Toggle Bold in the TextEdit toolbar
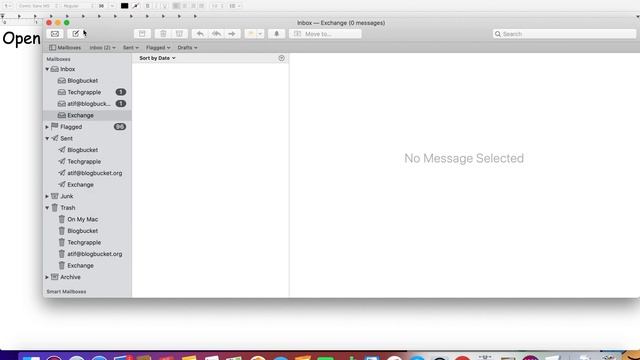Viewport: 640px width, 360px height. point(147,6)
